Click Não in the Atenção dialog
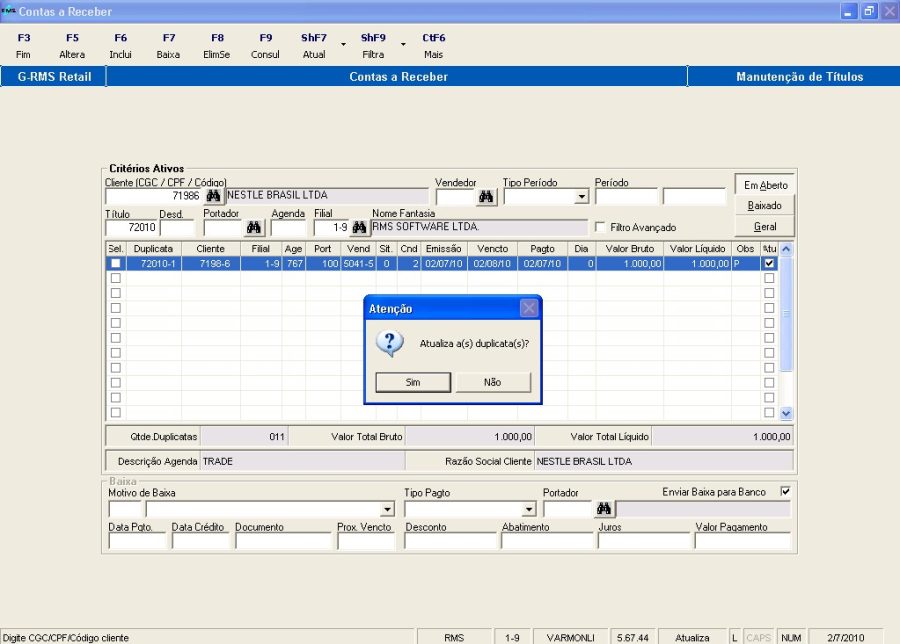This screenshot has width=900, height=644. coord(492,382)
